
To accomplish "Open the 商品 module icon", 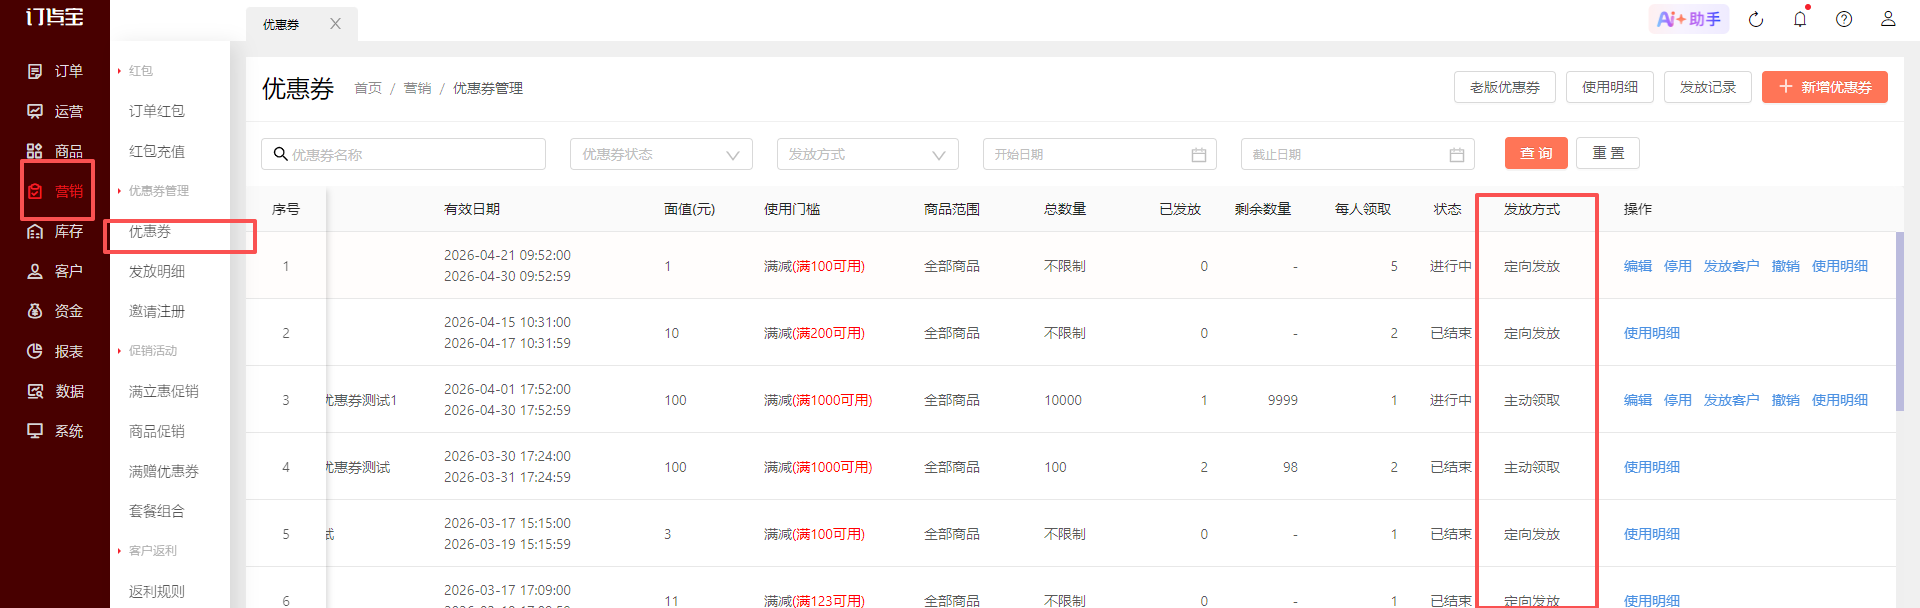I will (x=35, y=151).
